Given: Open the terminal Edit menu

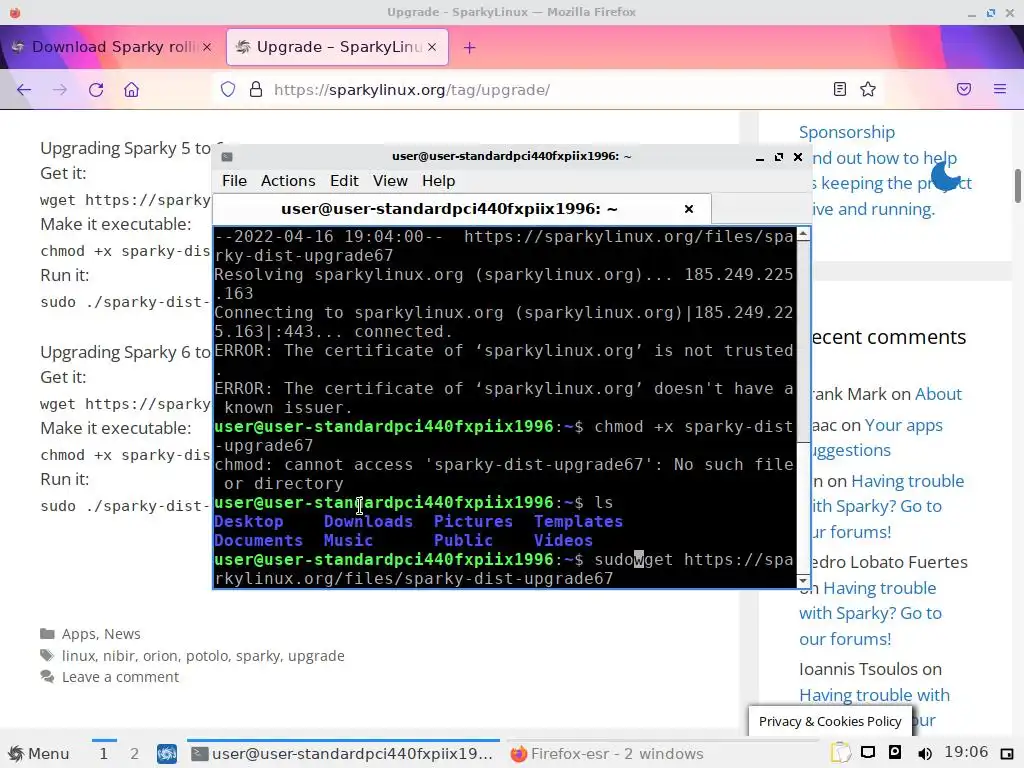Looking at the screenshot, I should (344, 181).
